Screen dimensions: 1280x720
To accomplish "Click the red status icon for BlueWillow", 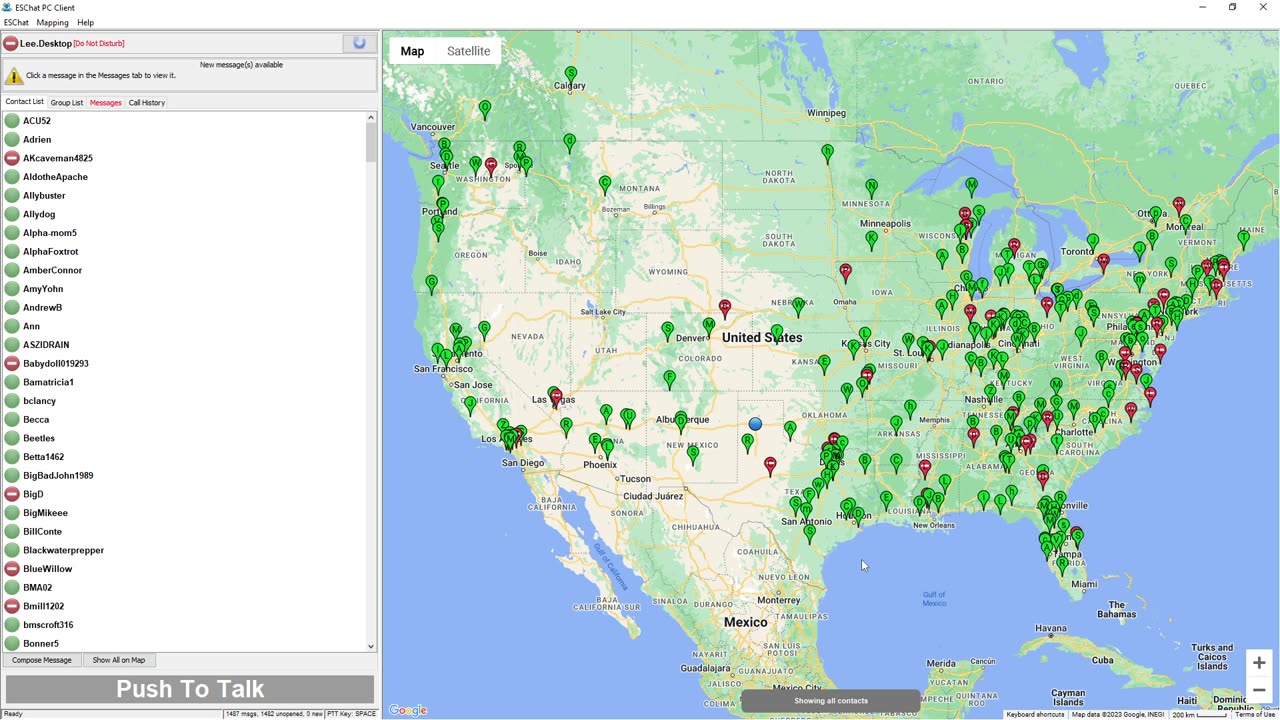I will [x=12, y=569].
